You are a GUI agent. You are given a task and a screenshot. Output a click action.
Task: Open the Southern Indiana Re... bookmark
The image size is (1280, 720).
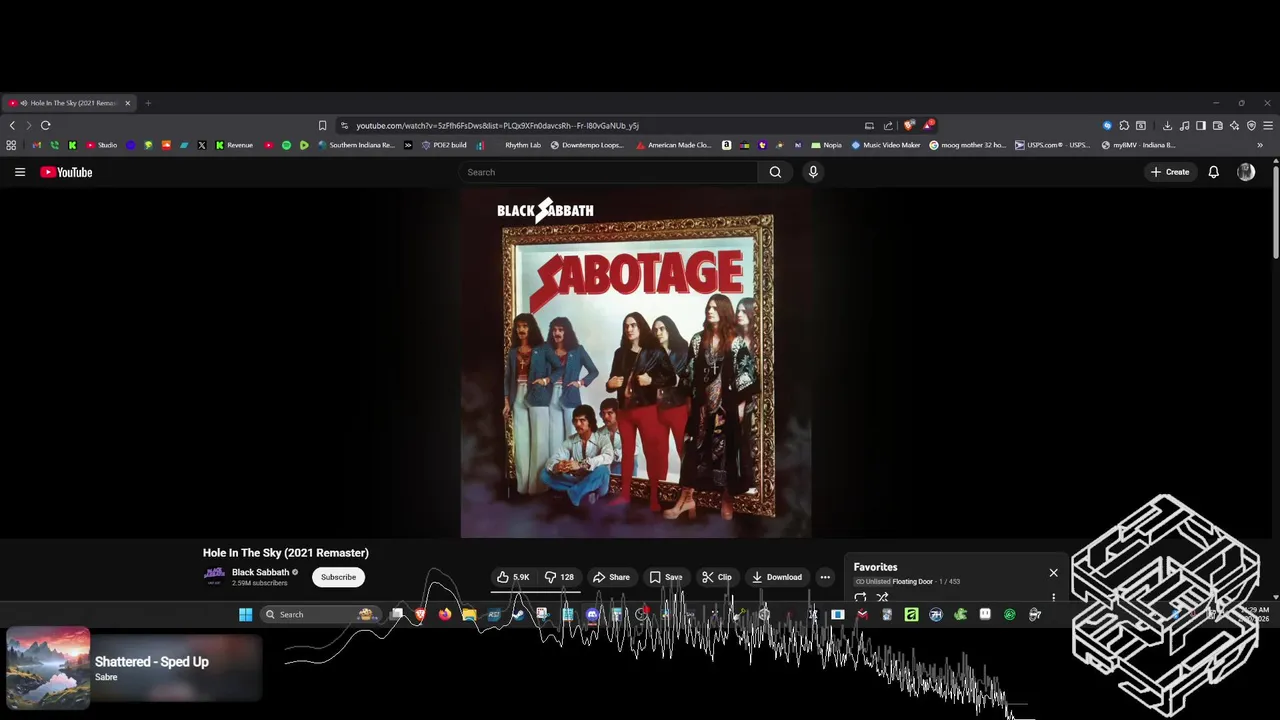click(x=356, y=145)
